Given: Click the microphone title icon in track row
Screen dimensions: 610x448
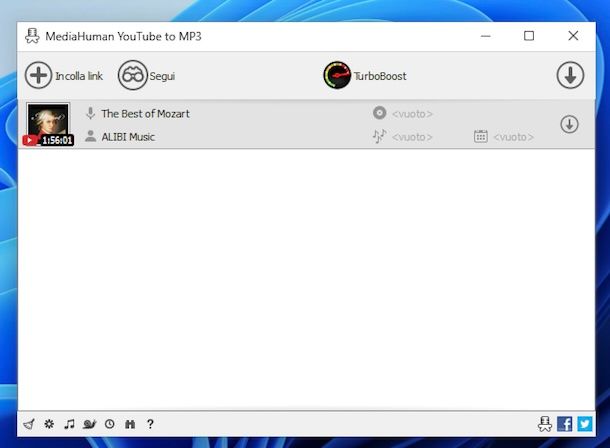Looking at the screenshot, I should [90, 113].
